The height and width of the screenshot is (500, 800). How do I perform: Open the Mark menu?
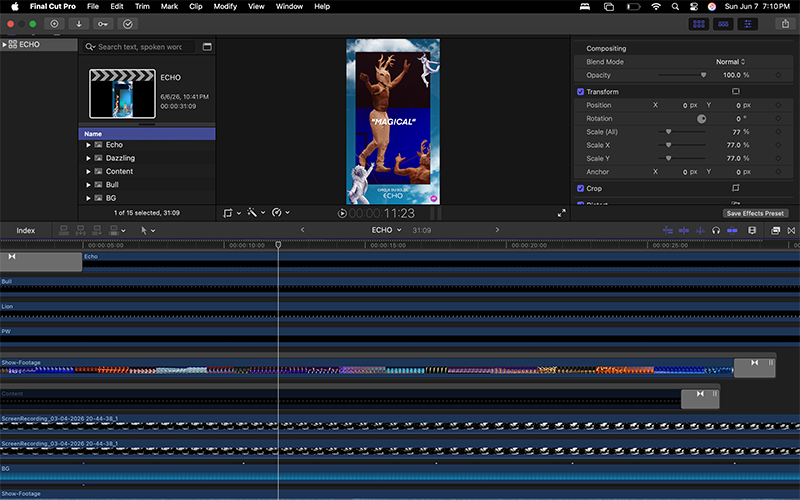[x=169, y=6]
